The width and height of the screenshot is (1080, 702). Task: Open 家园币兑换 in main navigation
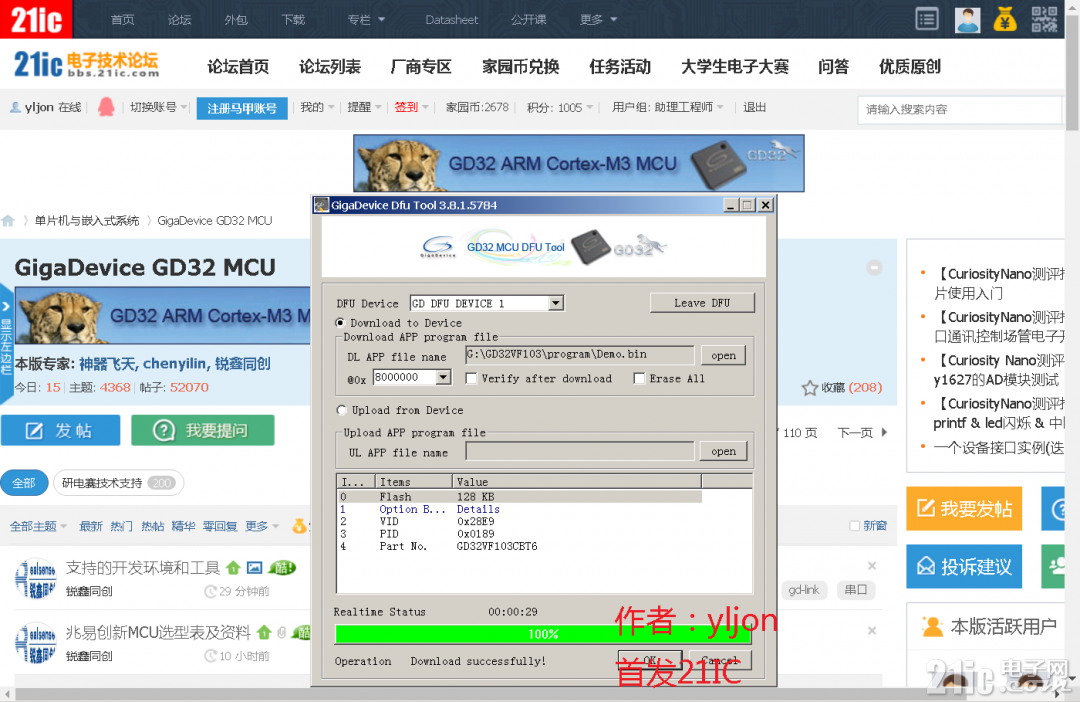tap(521, 66)
